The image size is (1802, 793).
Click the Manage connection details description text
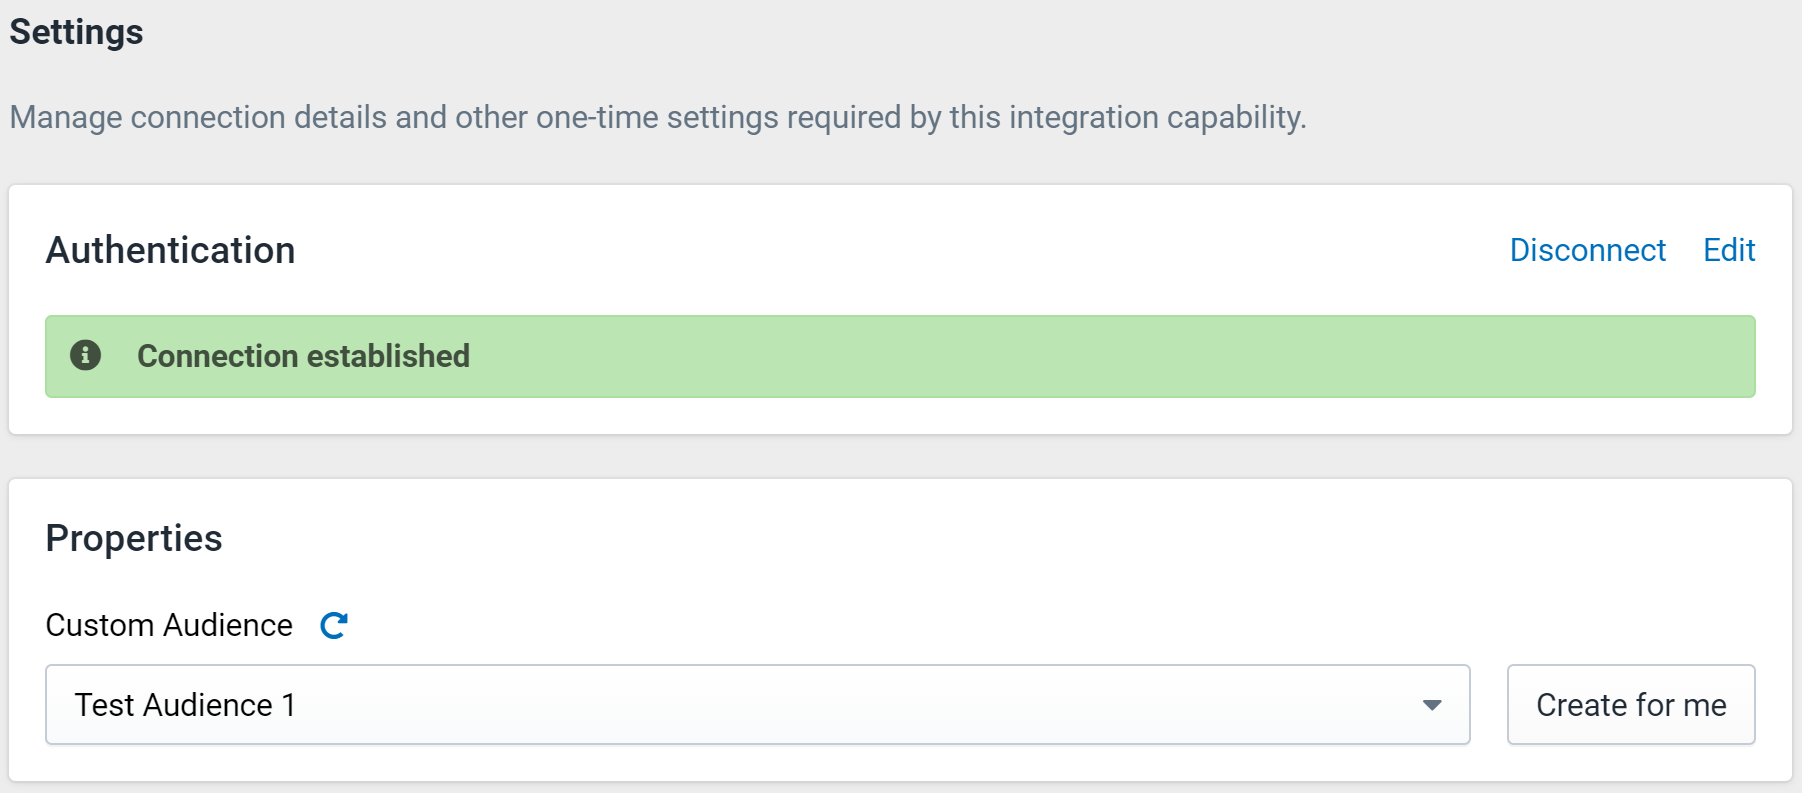pos(658,117)
